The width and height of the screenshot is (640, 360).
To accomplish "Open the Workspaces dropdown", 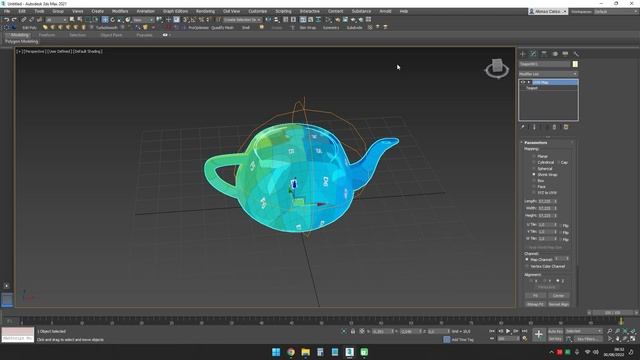I will pos(616,11).
